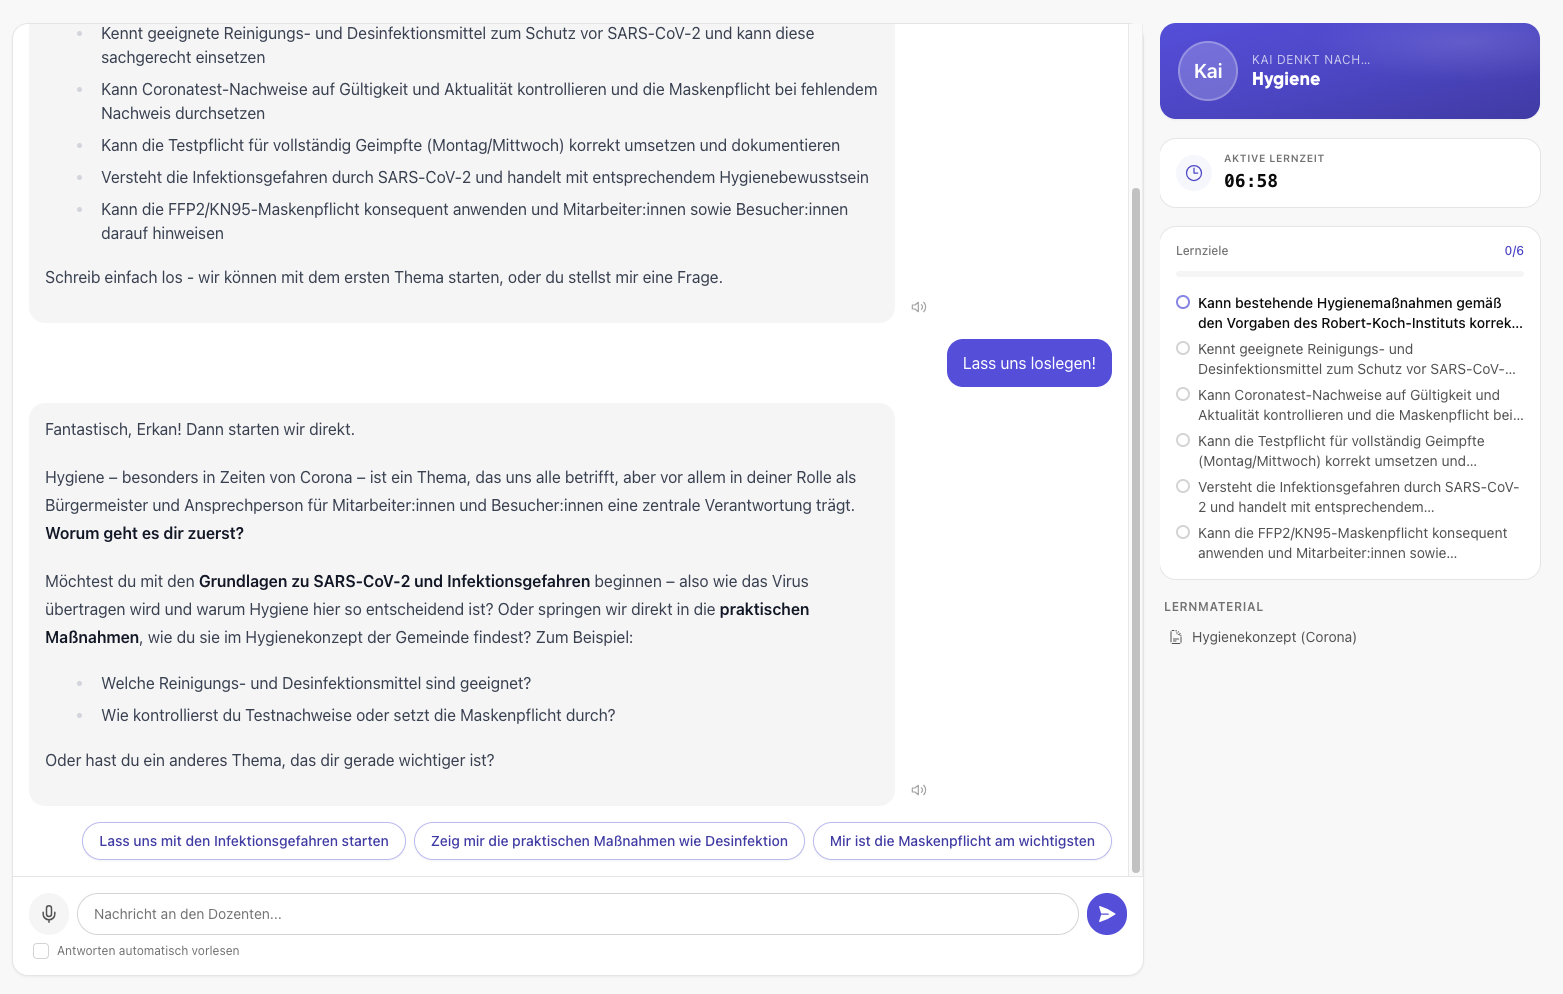Click in the 'Nachricht an den Dozenten' field
Screen dimensions: 1563x994
[578, 913]
